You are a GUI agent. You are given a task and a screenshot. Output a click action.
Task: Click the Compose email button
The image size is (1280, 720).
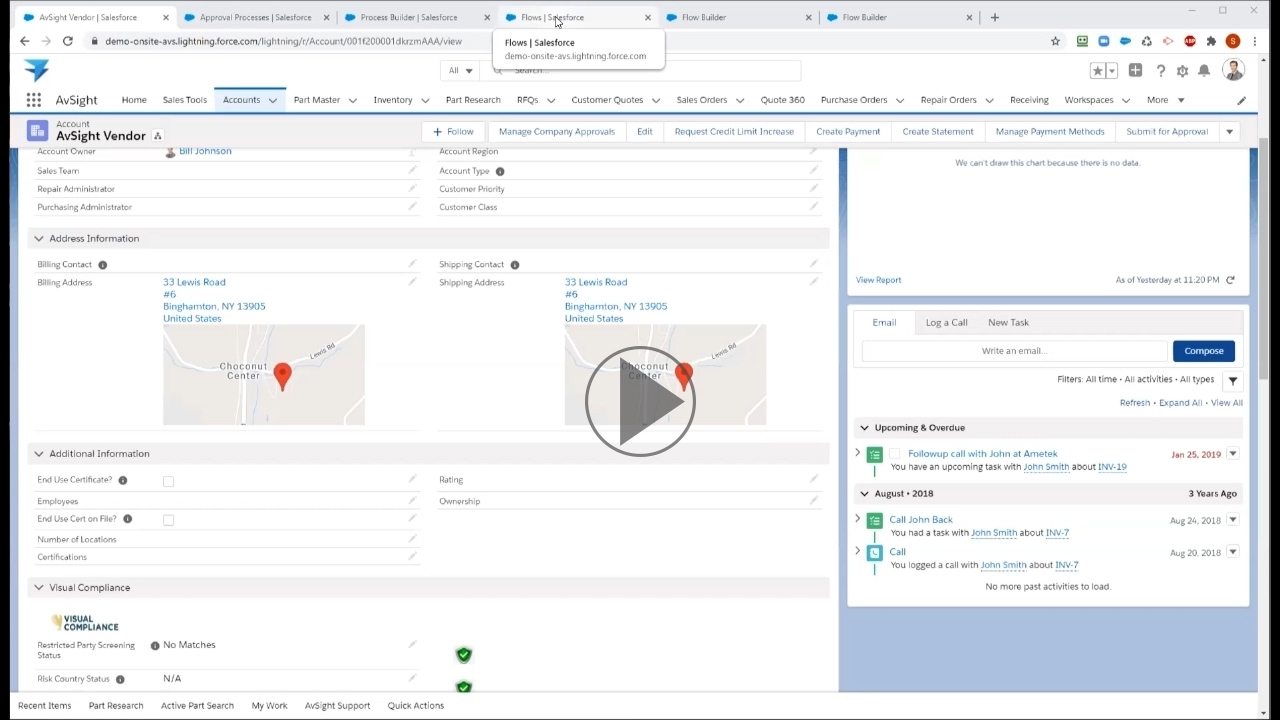(x=1203, y=351)
